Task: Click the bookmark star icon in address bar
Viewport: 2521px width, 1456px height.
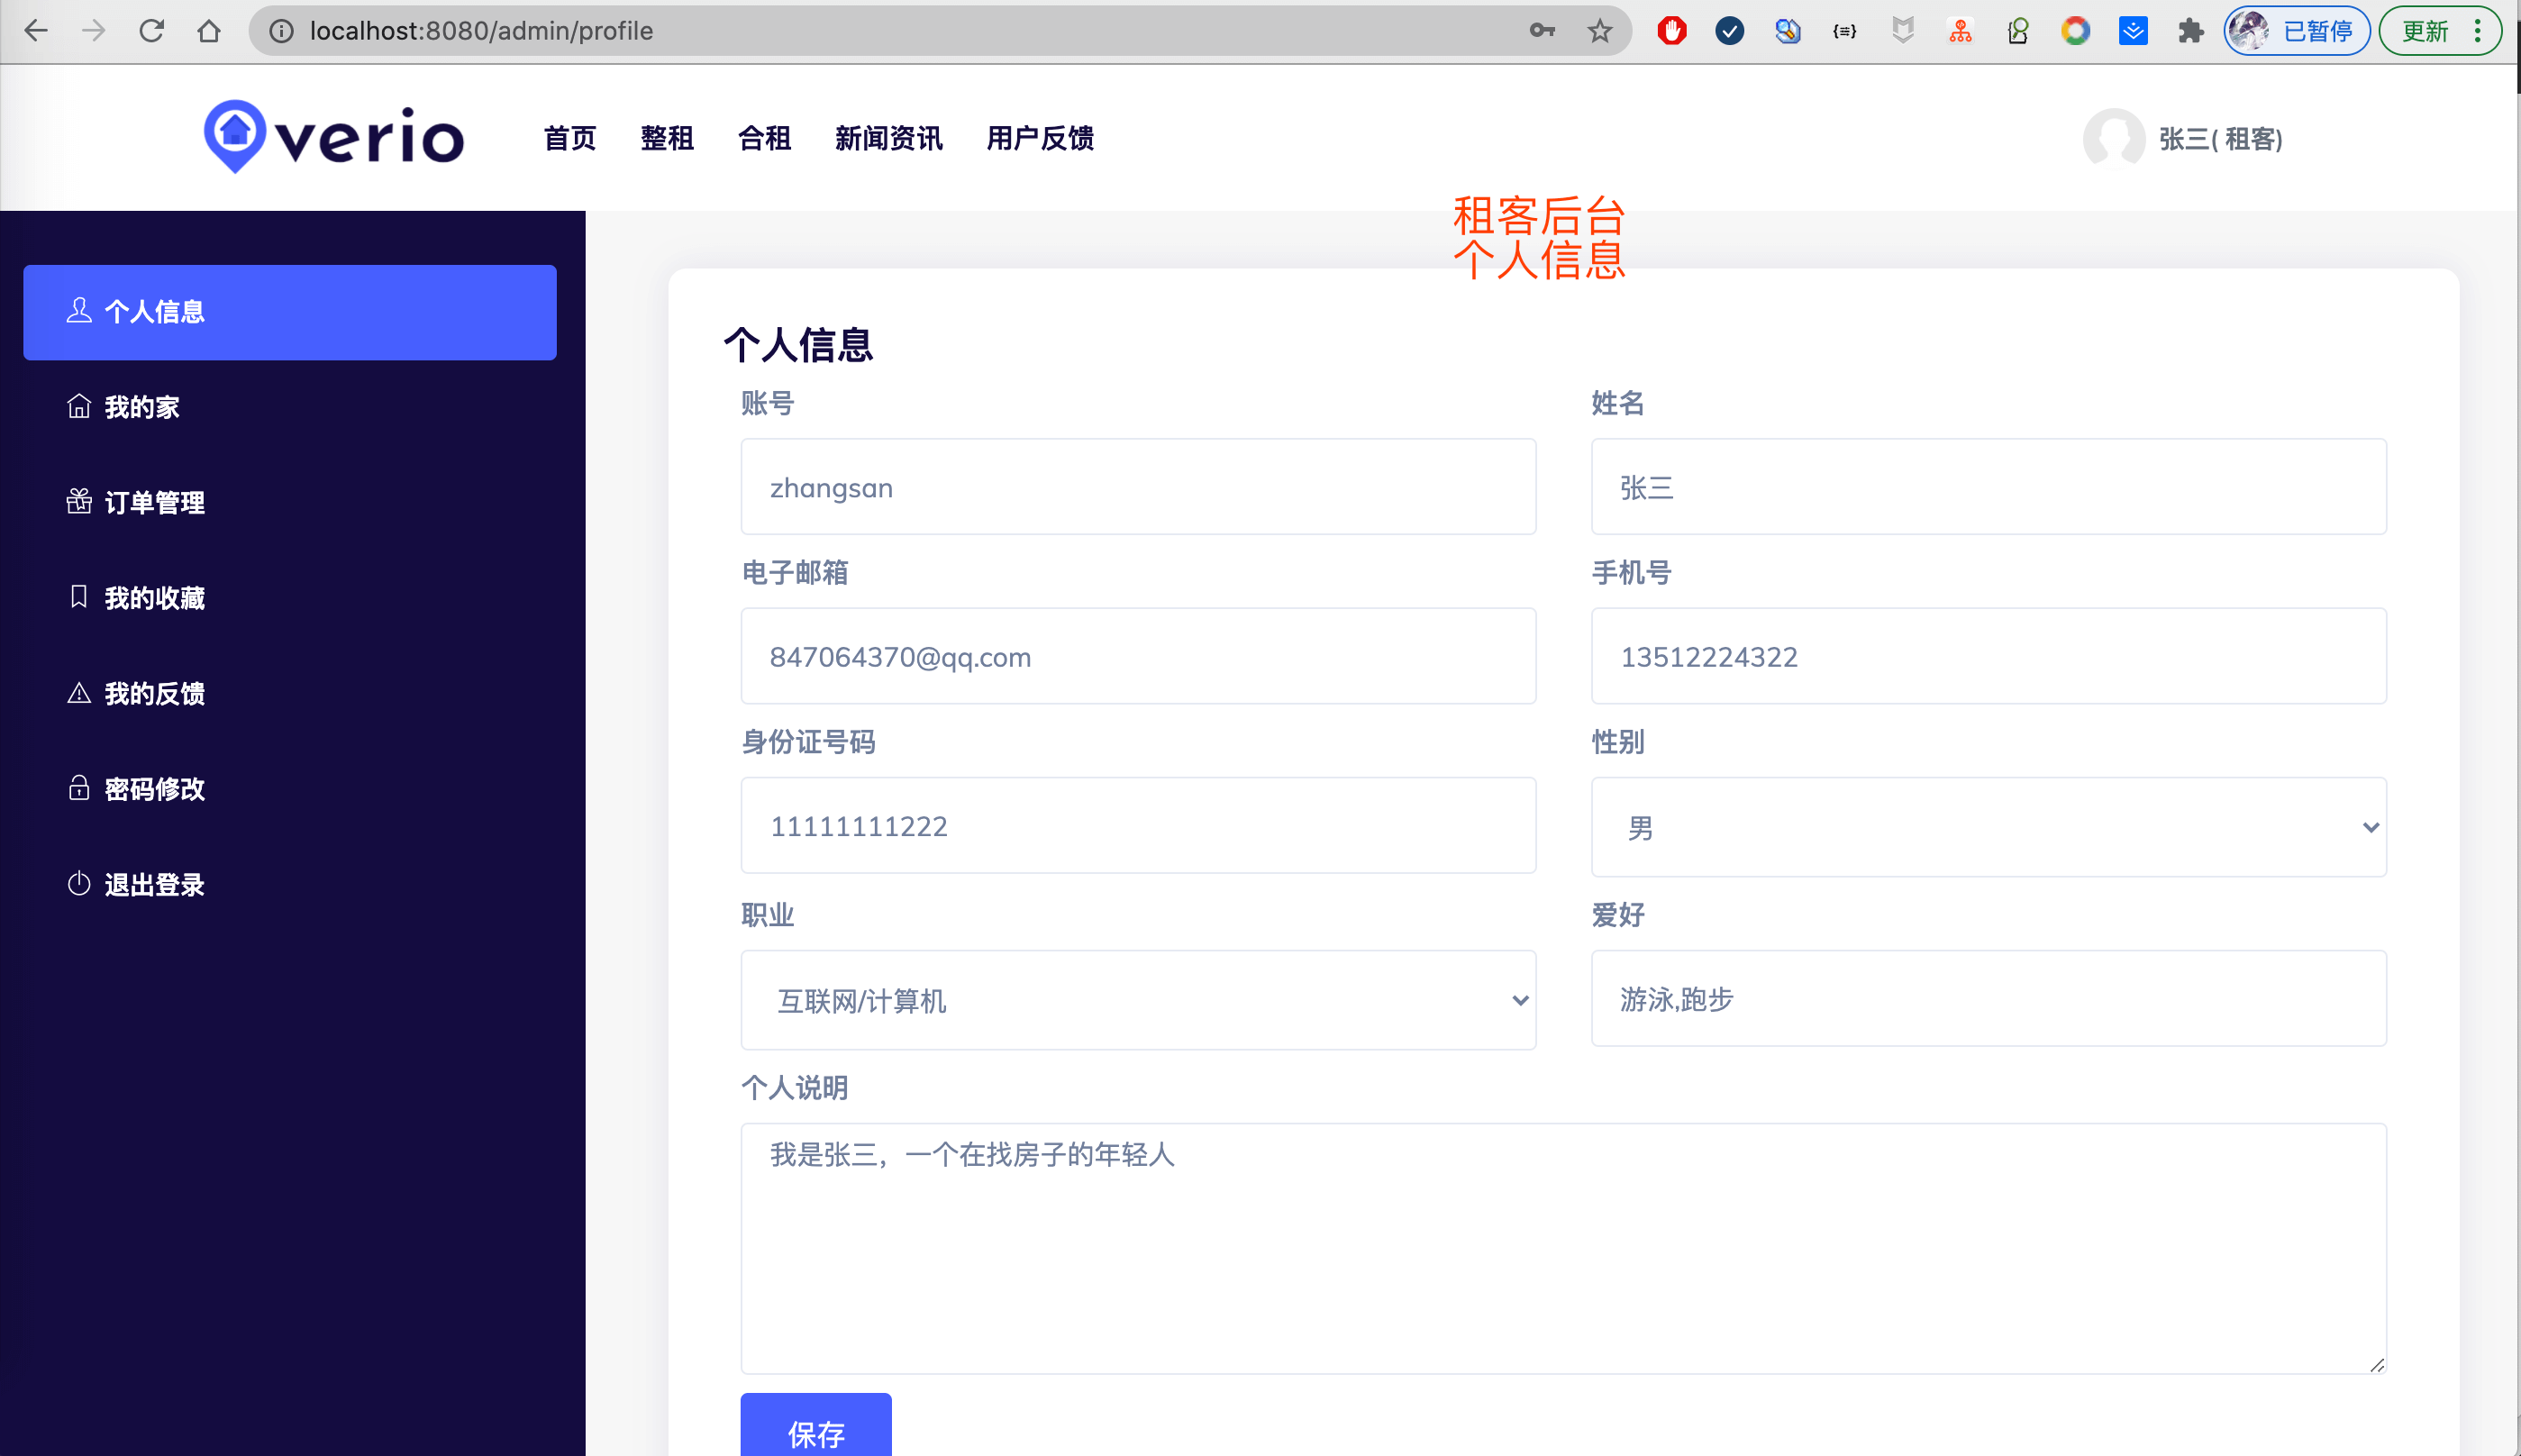Action: [x=1599, y=31]
